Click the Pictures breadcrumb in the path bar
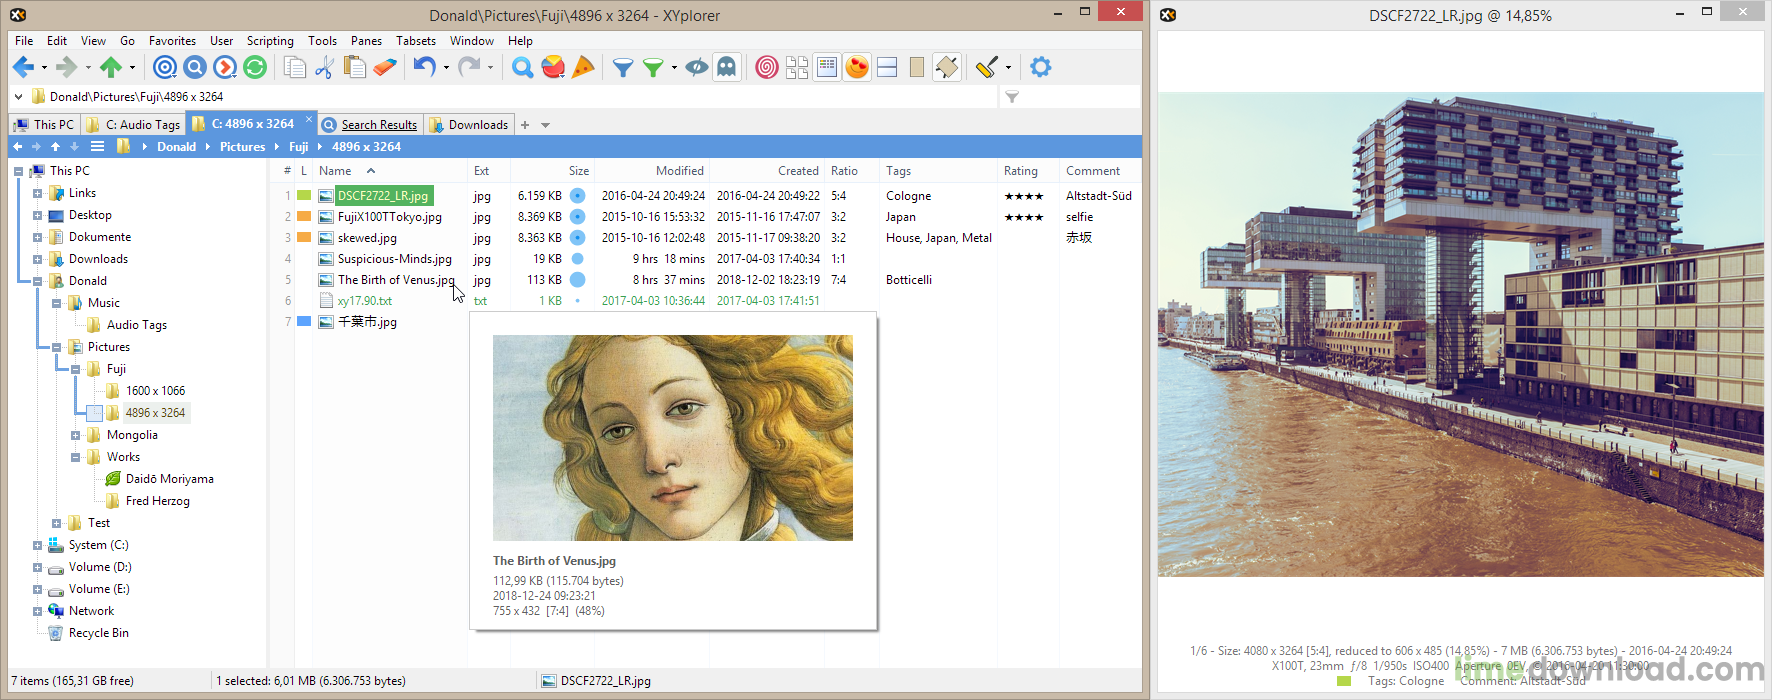 [242, 147]
